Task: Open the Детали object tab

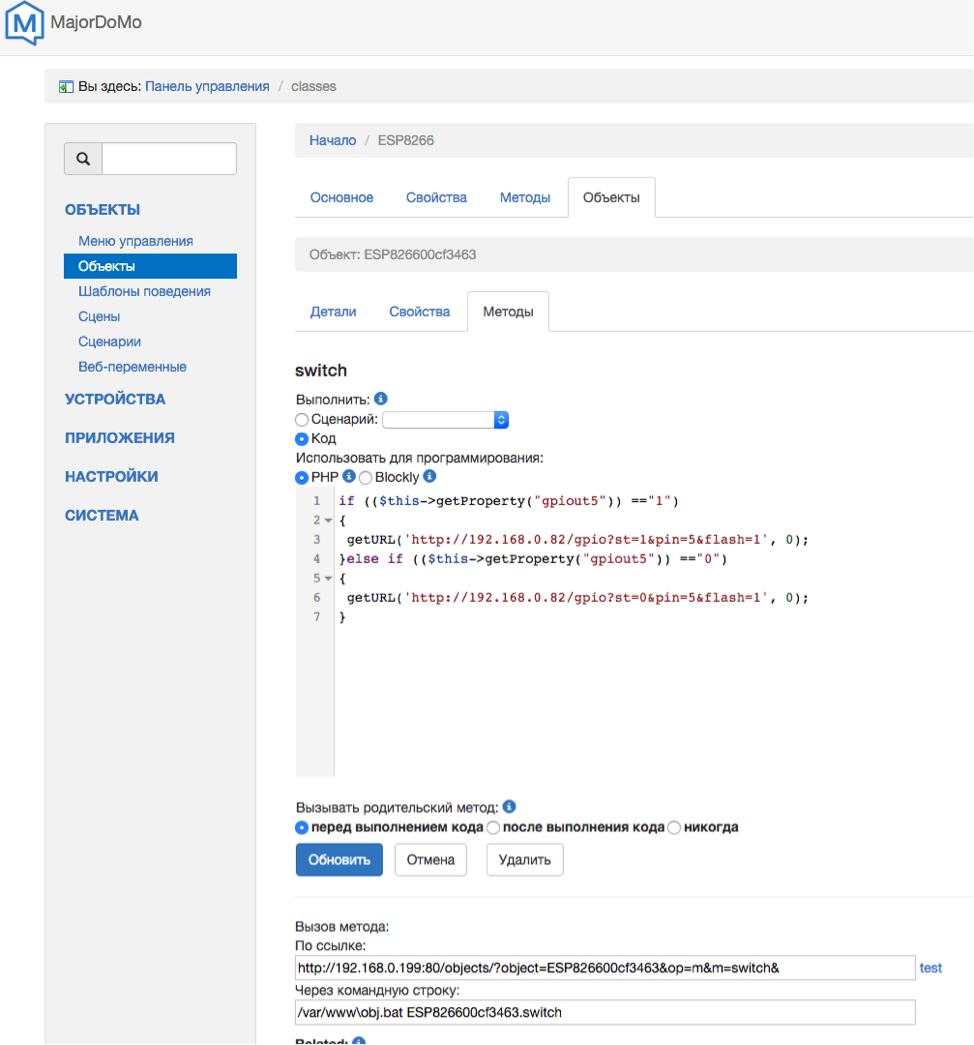Action: coord(333,312)
